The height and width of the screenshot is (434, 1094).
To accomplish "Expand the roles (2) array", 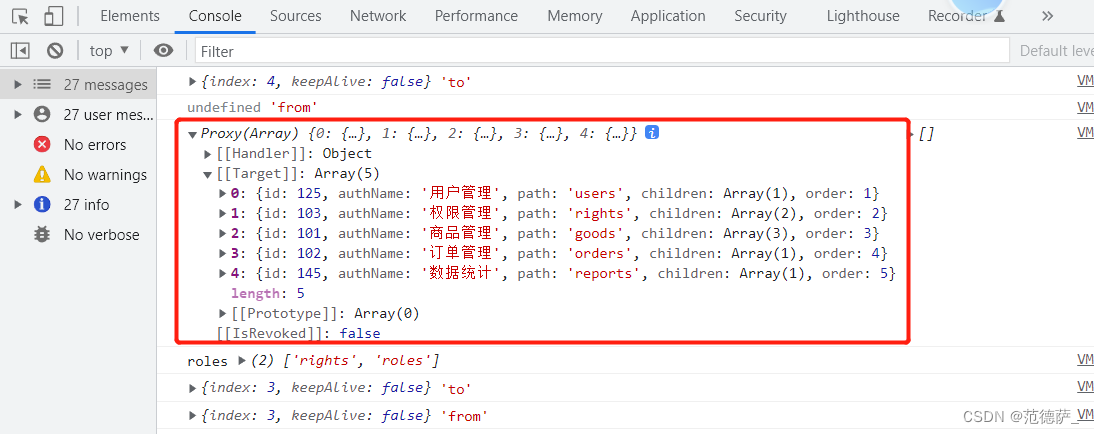I will 242,361.
